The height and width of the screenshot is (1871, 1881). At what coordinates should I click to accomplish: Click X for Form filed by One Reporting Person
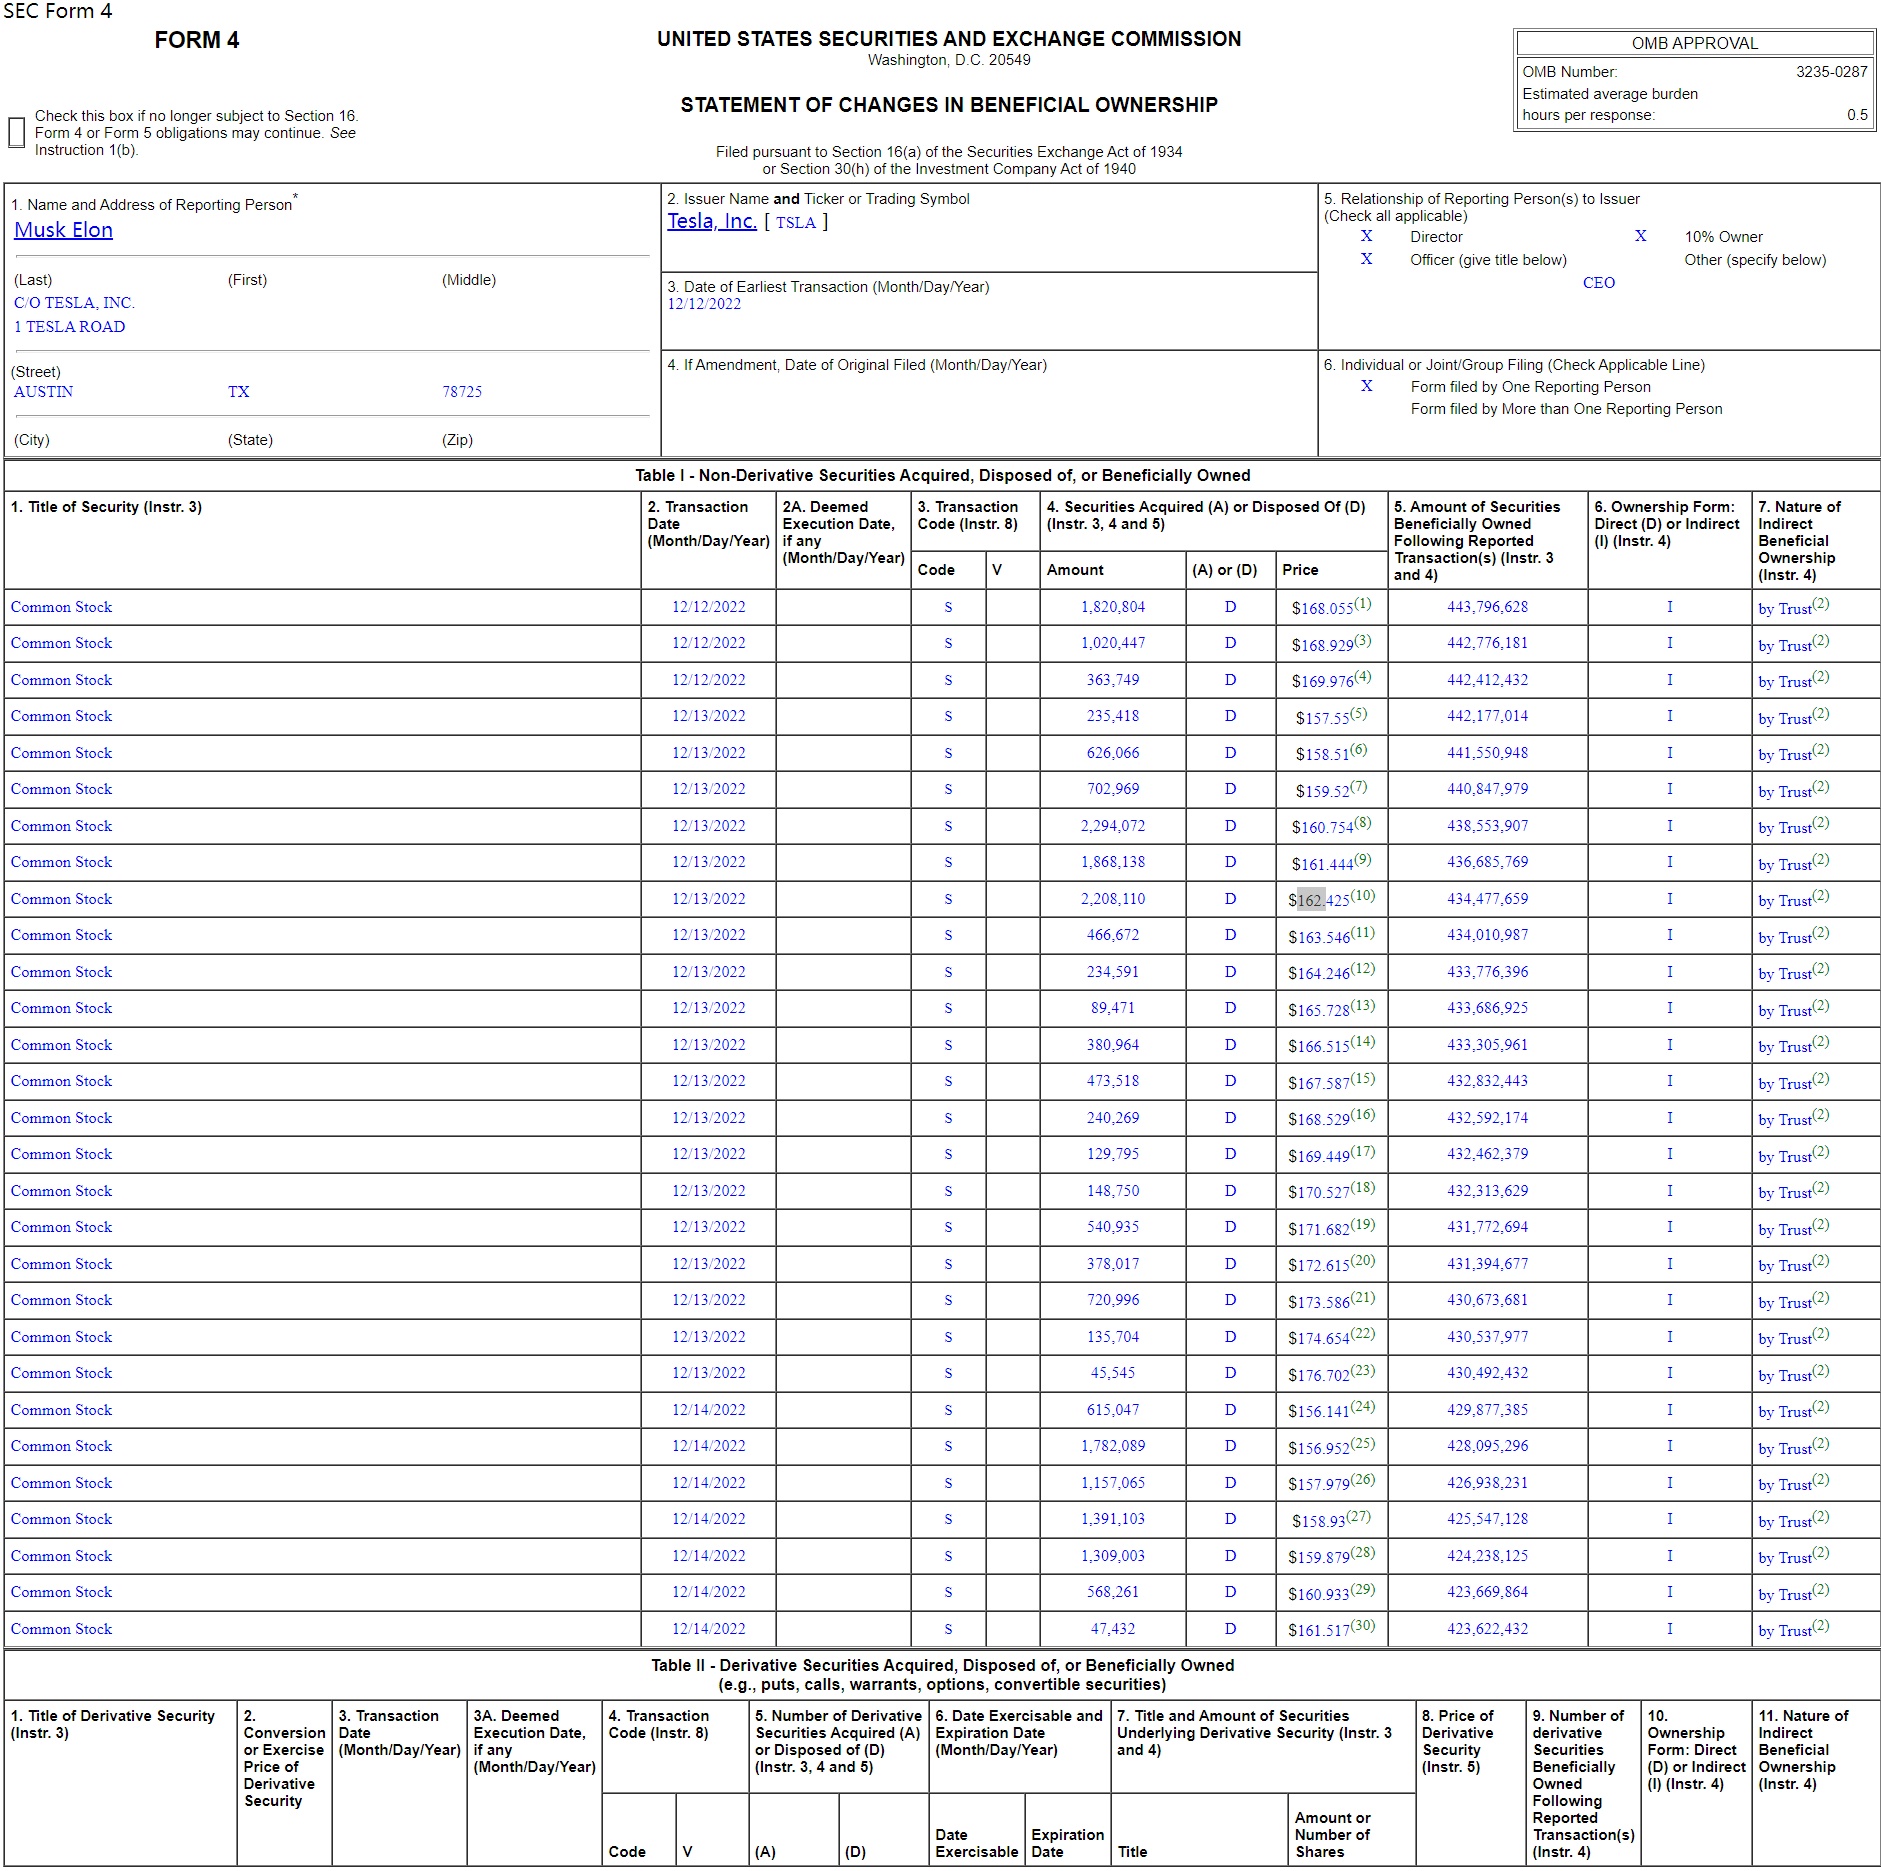click(1366, 387)
